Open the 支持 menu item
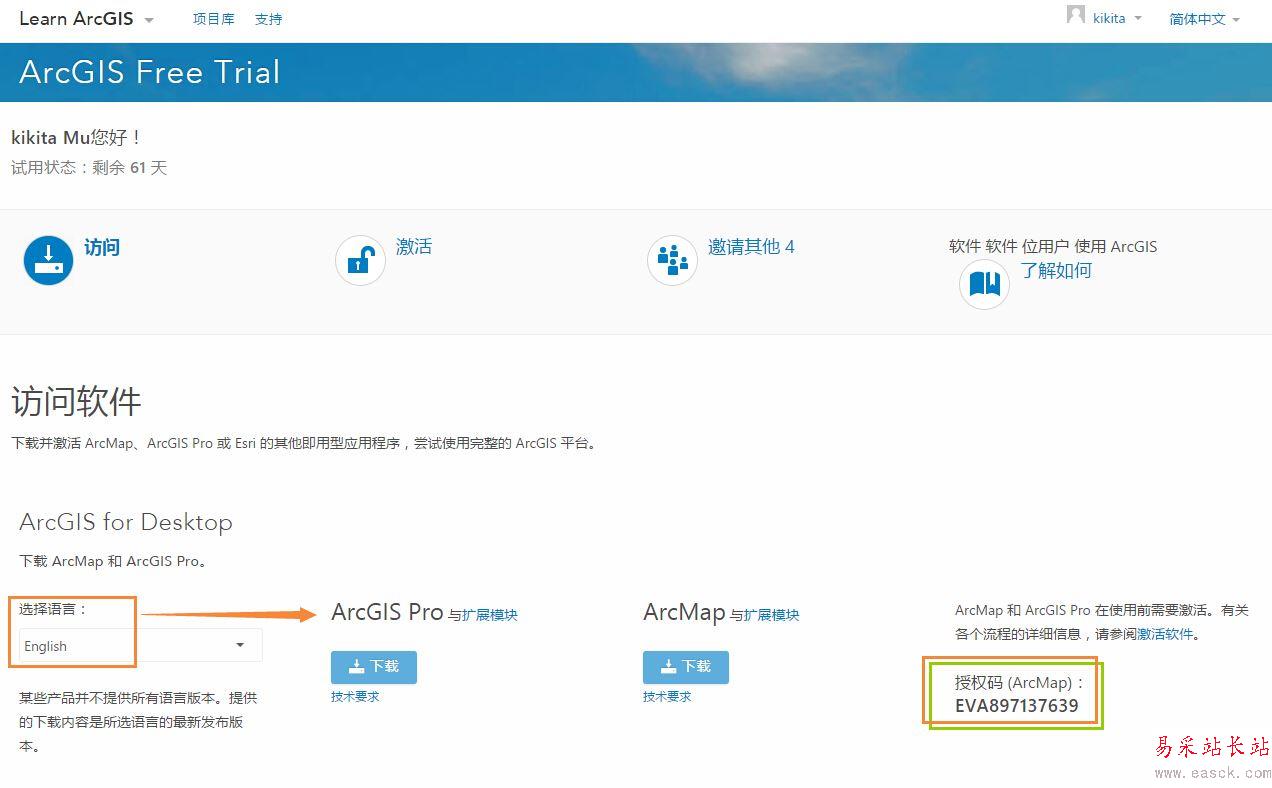 tap(268, 19)
